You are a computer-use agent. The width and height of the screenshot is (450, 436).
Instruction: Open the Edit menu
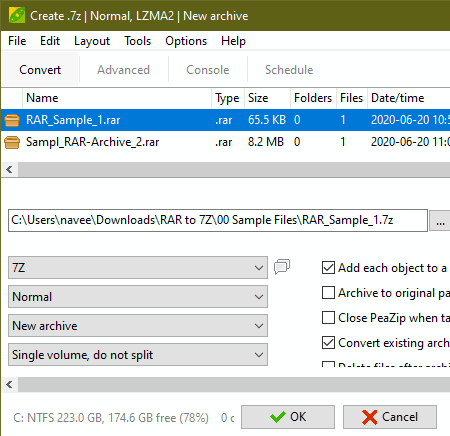click(x=50, y=41)
